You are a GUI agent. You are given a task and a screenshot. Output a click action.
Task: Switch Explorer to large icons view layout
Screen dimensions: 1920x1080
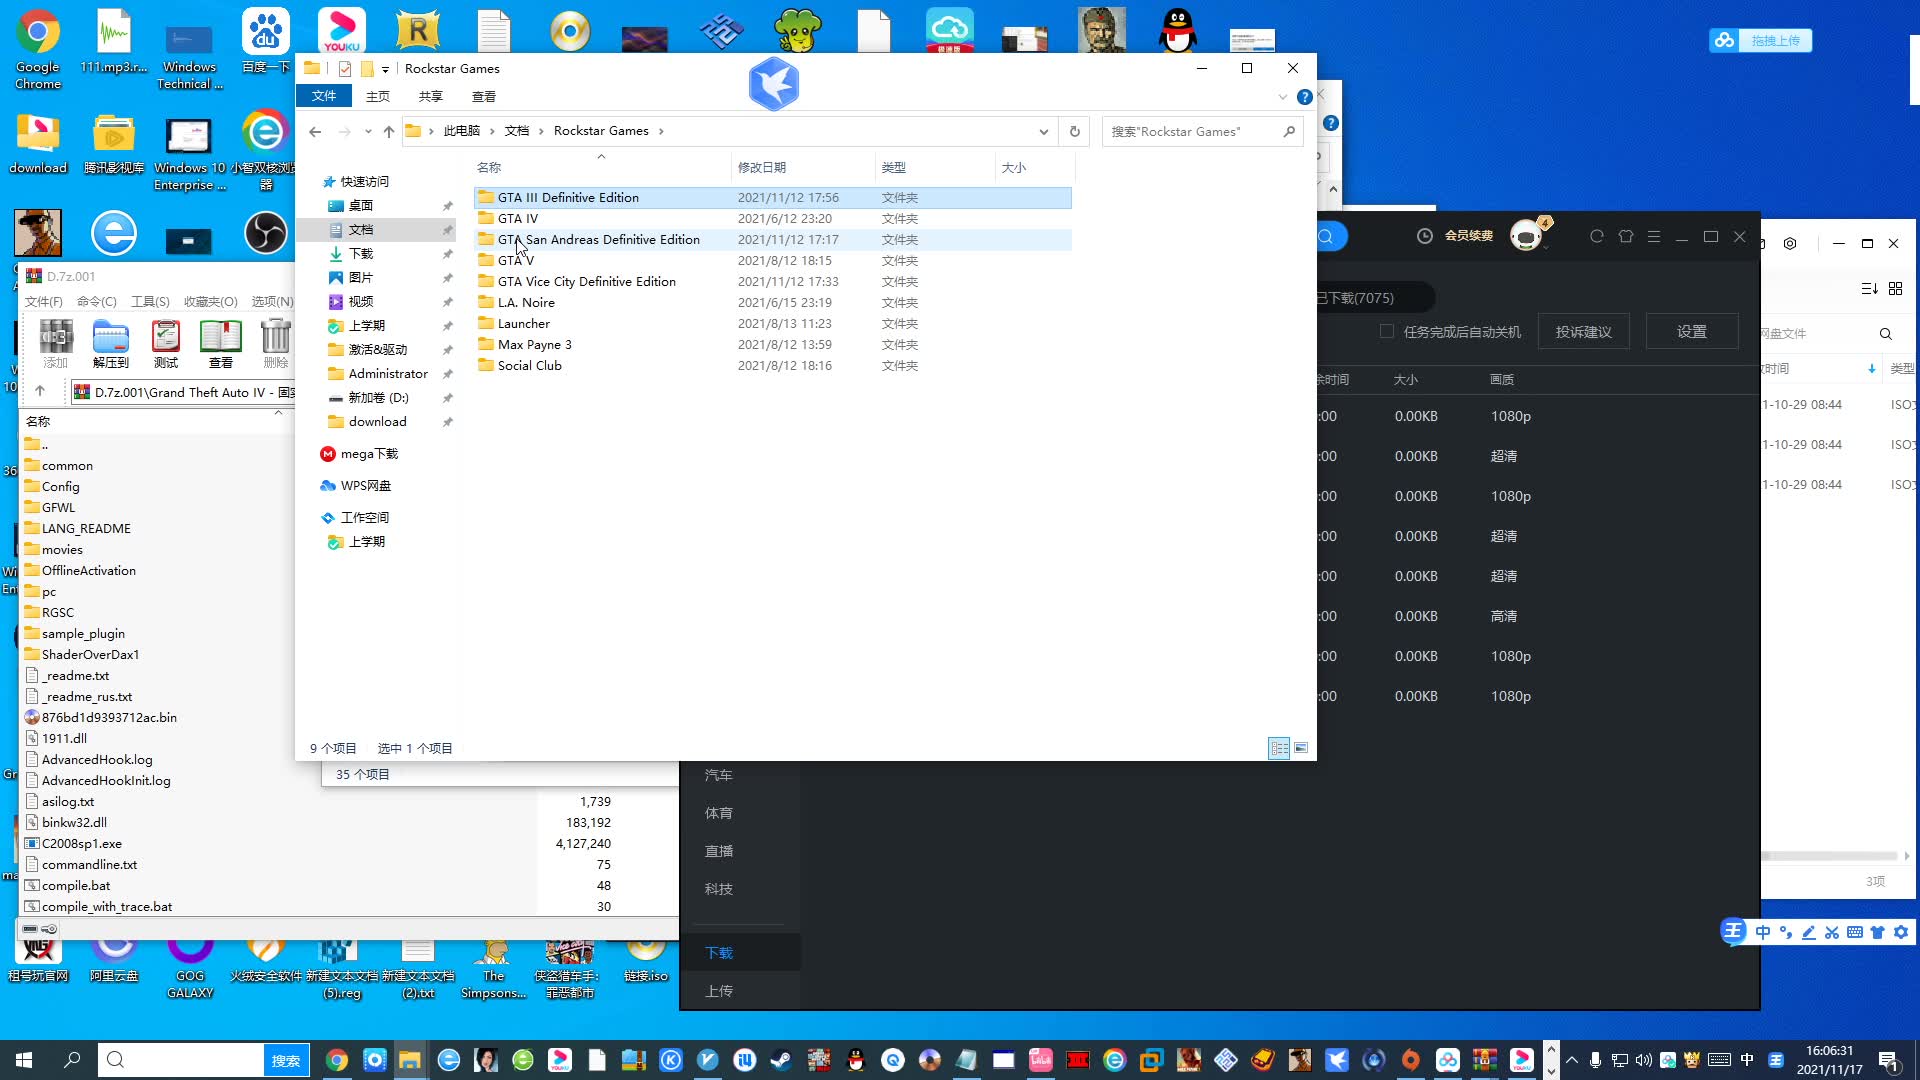pos(1301,748)
